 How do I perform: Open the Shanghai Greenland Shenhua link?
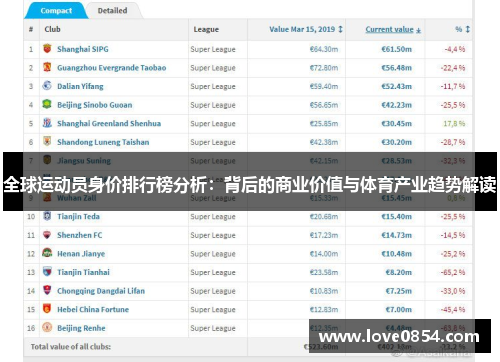(109, 124)
